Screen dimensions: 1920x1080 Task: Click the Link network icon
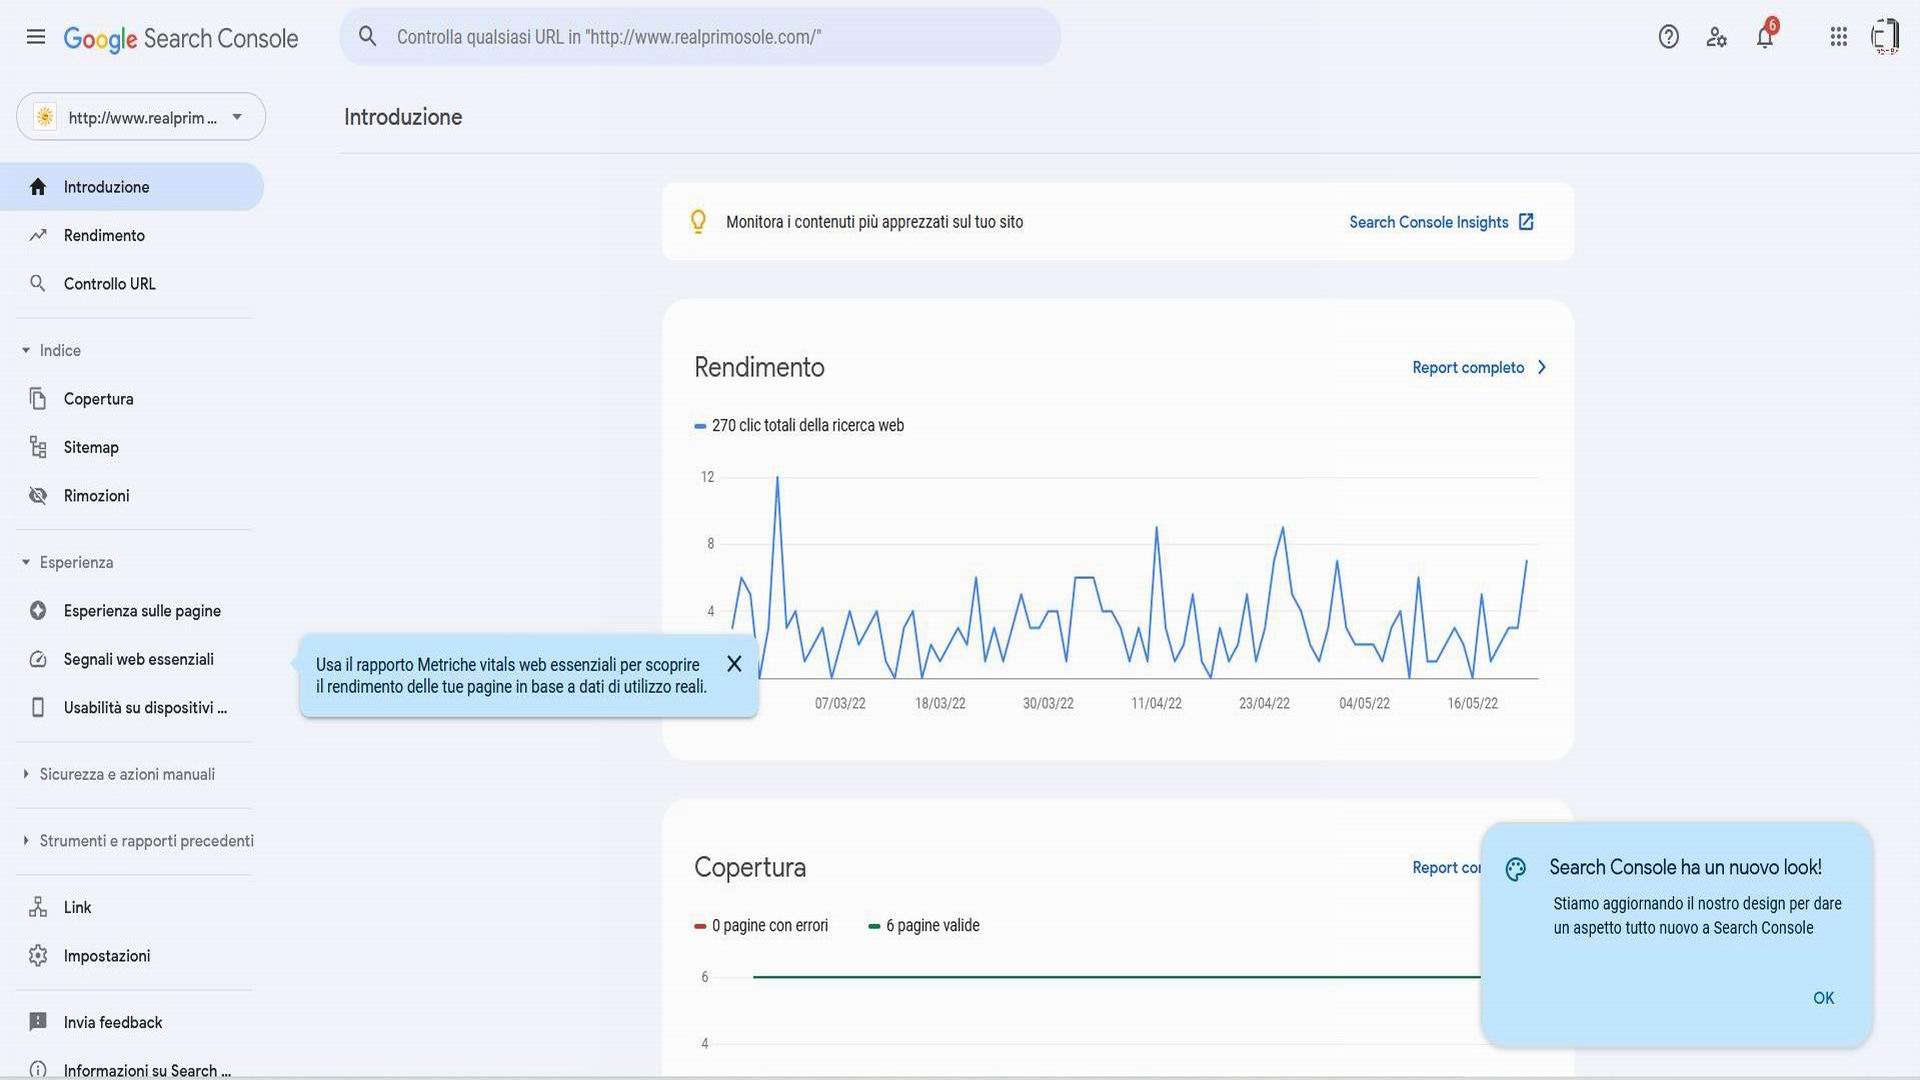[38, 907]
